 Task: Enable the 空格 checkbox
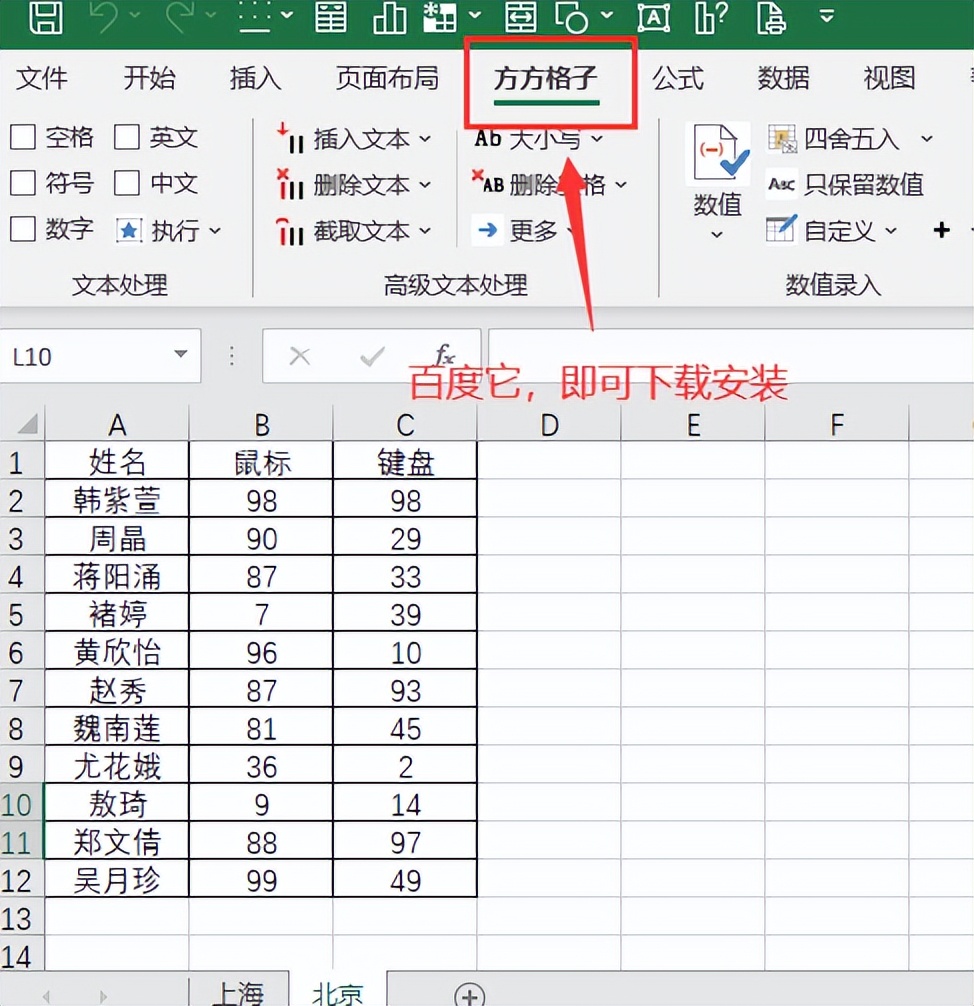(x=23, y=138)
